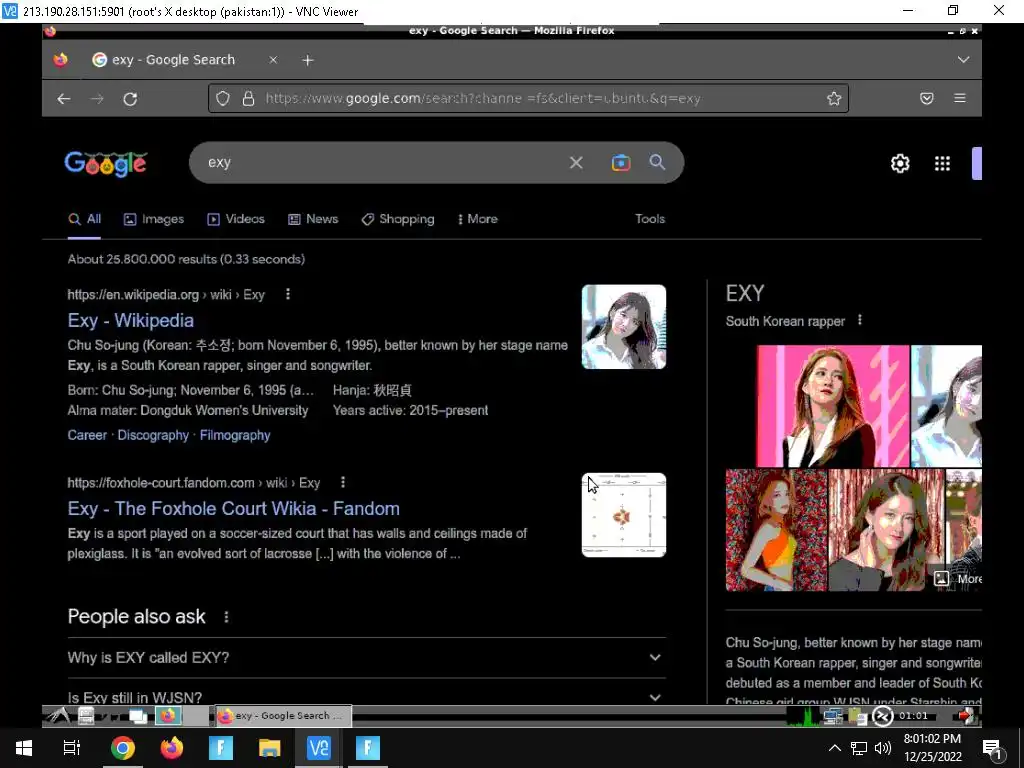Switch to the Videos tab
This screenshot has height=768, width=1024.
(x=236, y=219)
